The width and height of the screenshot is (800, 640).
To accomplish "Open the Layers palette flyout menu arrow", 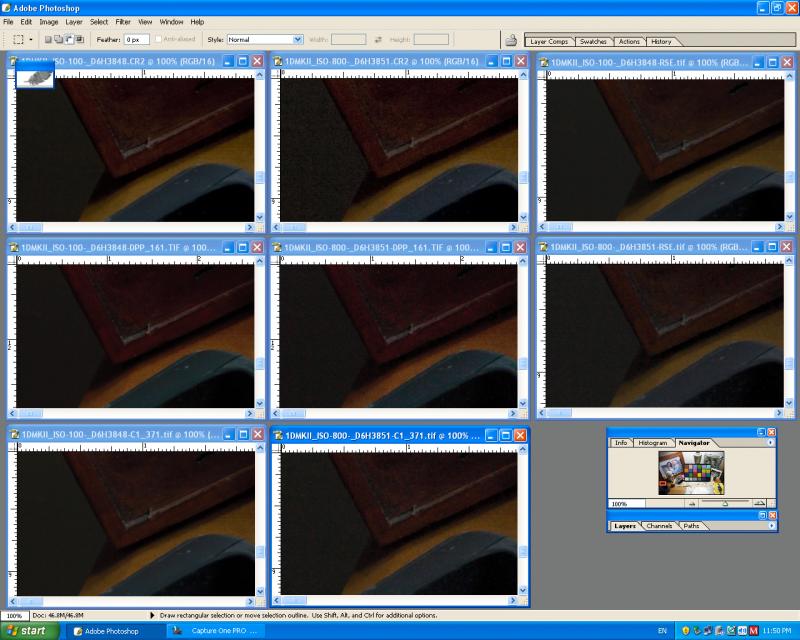I will 771,525.
